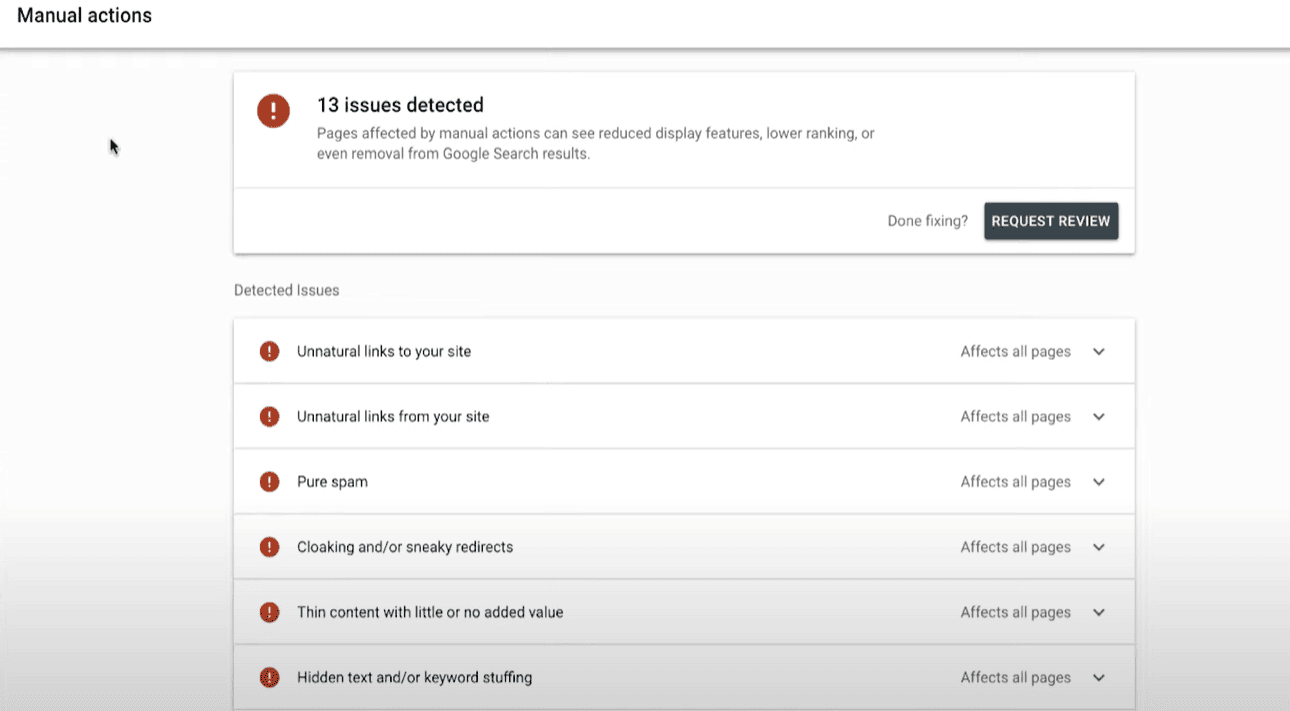Click the alert icon for 'Thin content with little or no added value'
This screenshot has height=711, width=1290.
(x=269, y=611)
